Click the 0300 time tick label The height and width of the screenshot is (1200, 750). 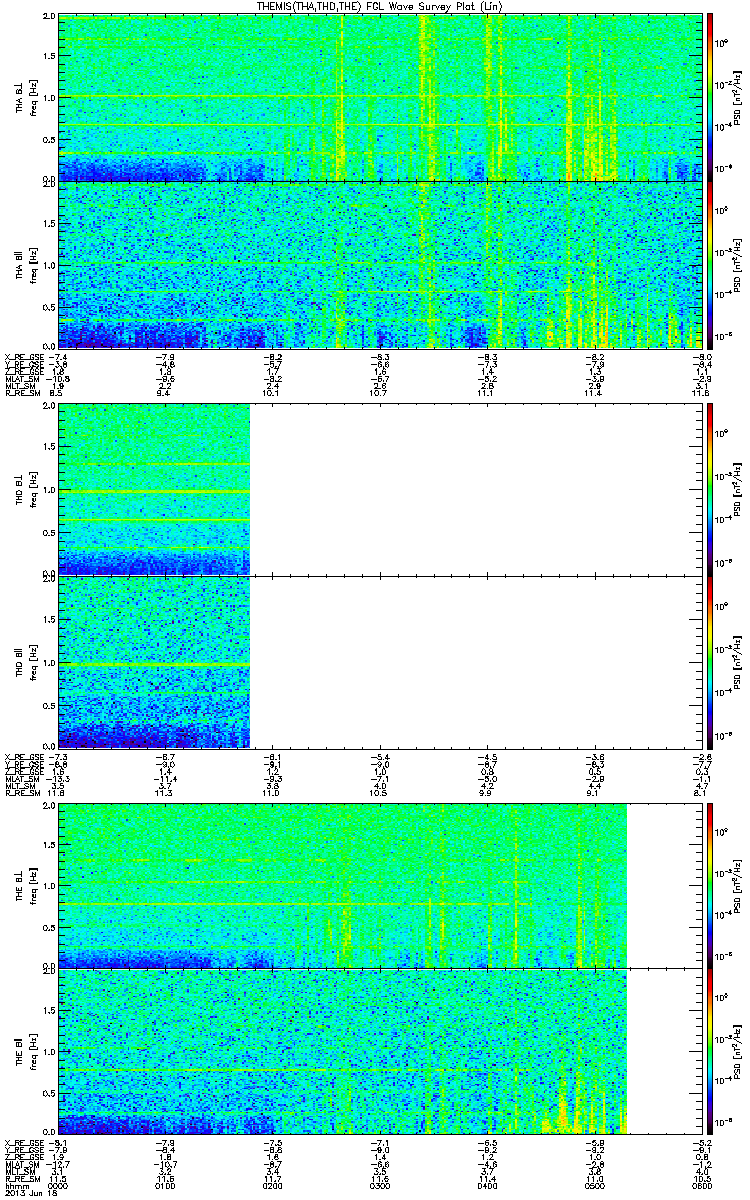pos(381,1187)
